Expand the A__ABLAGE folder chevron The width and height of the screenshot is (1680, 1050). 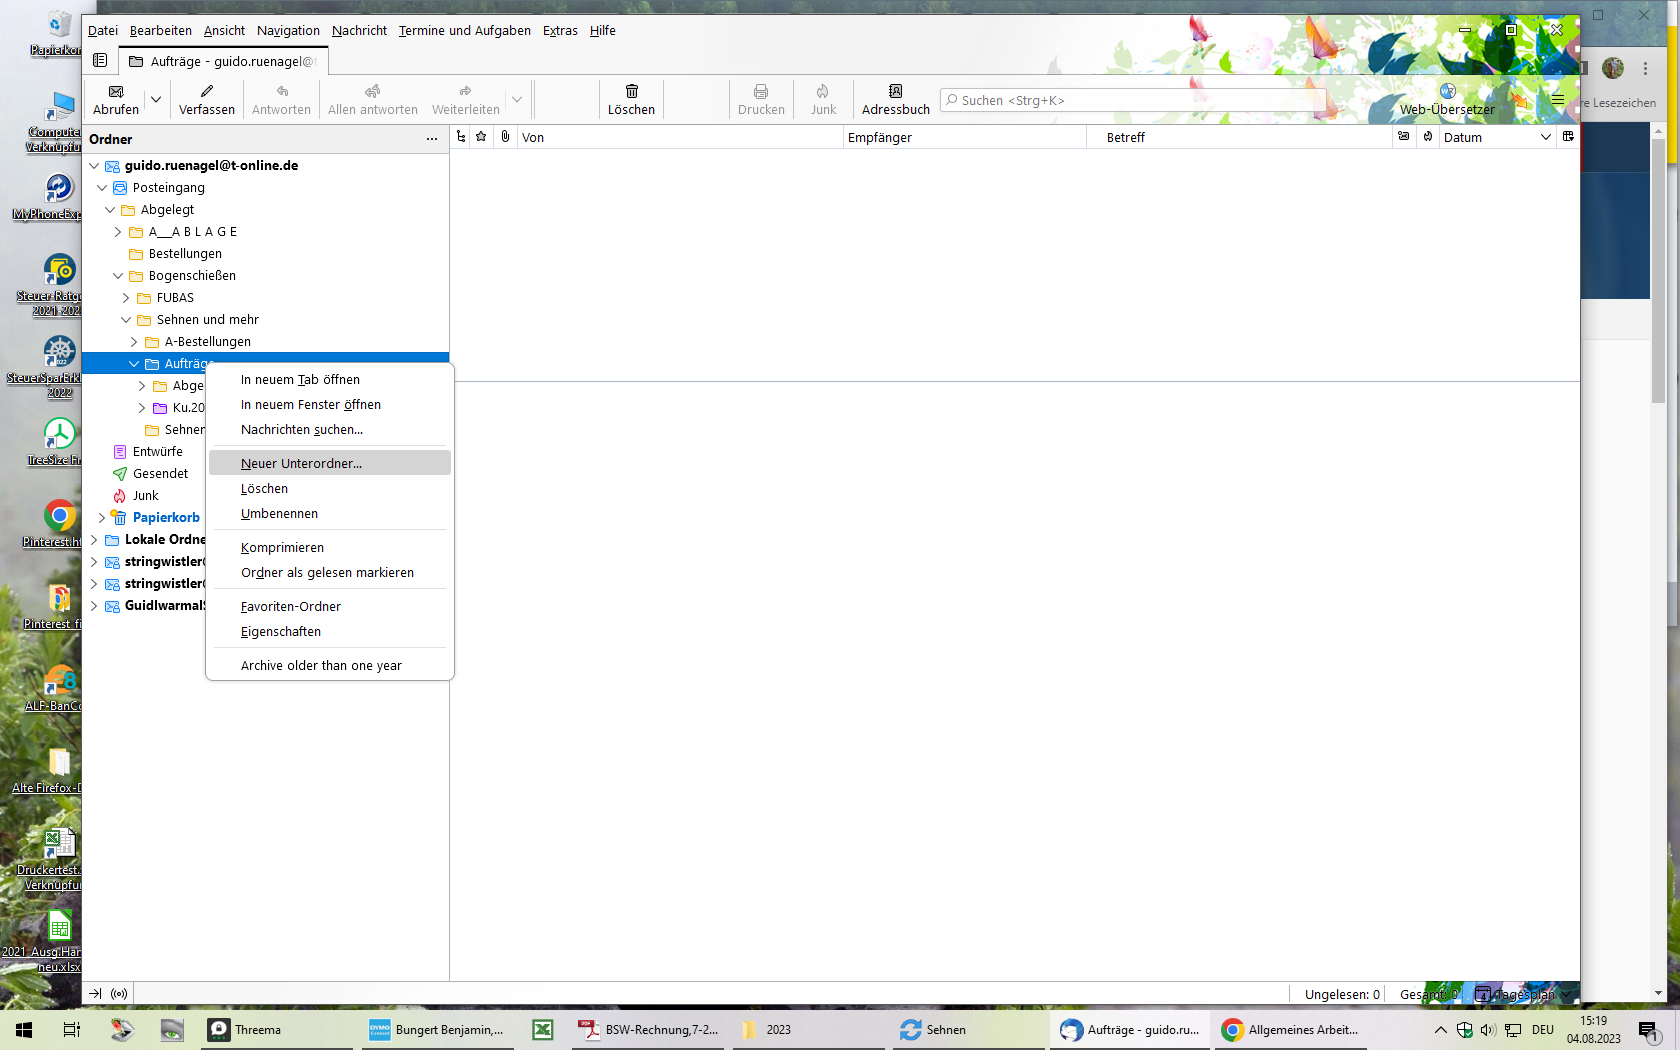click(118, 232)
